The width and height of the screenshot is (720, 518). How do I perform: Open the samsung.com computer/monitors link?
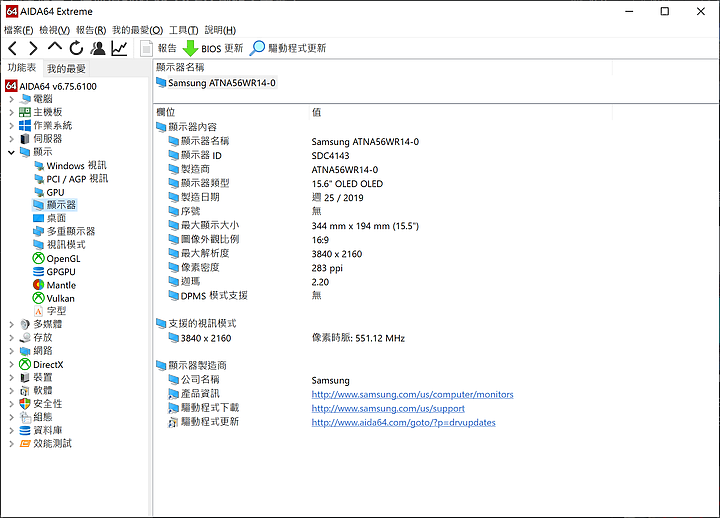pyautogui.click(x=412, y=394)
